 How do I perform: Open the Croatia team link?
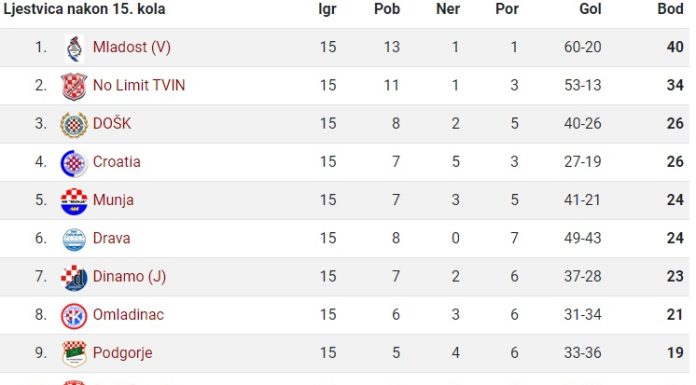(117, 162)
